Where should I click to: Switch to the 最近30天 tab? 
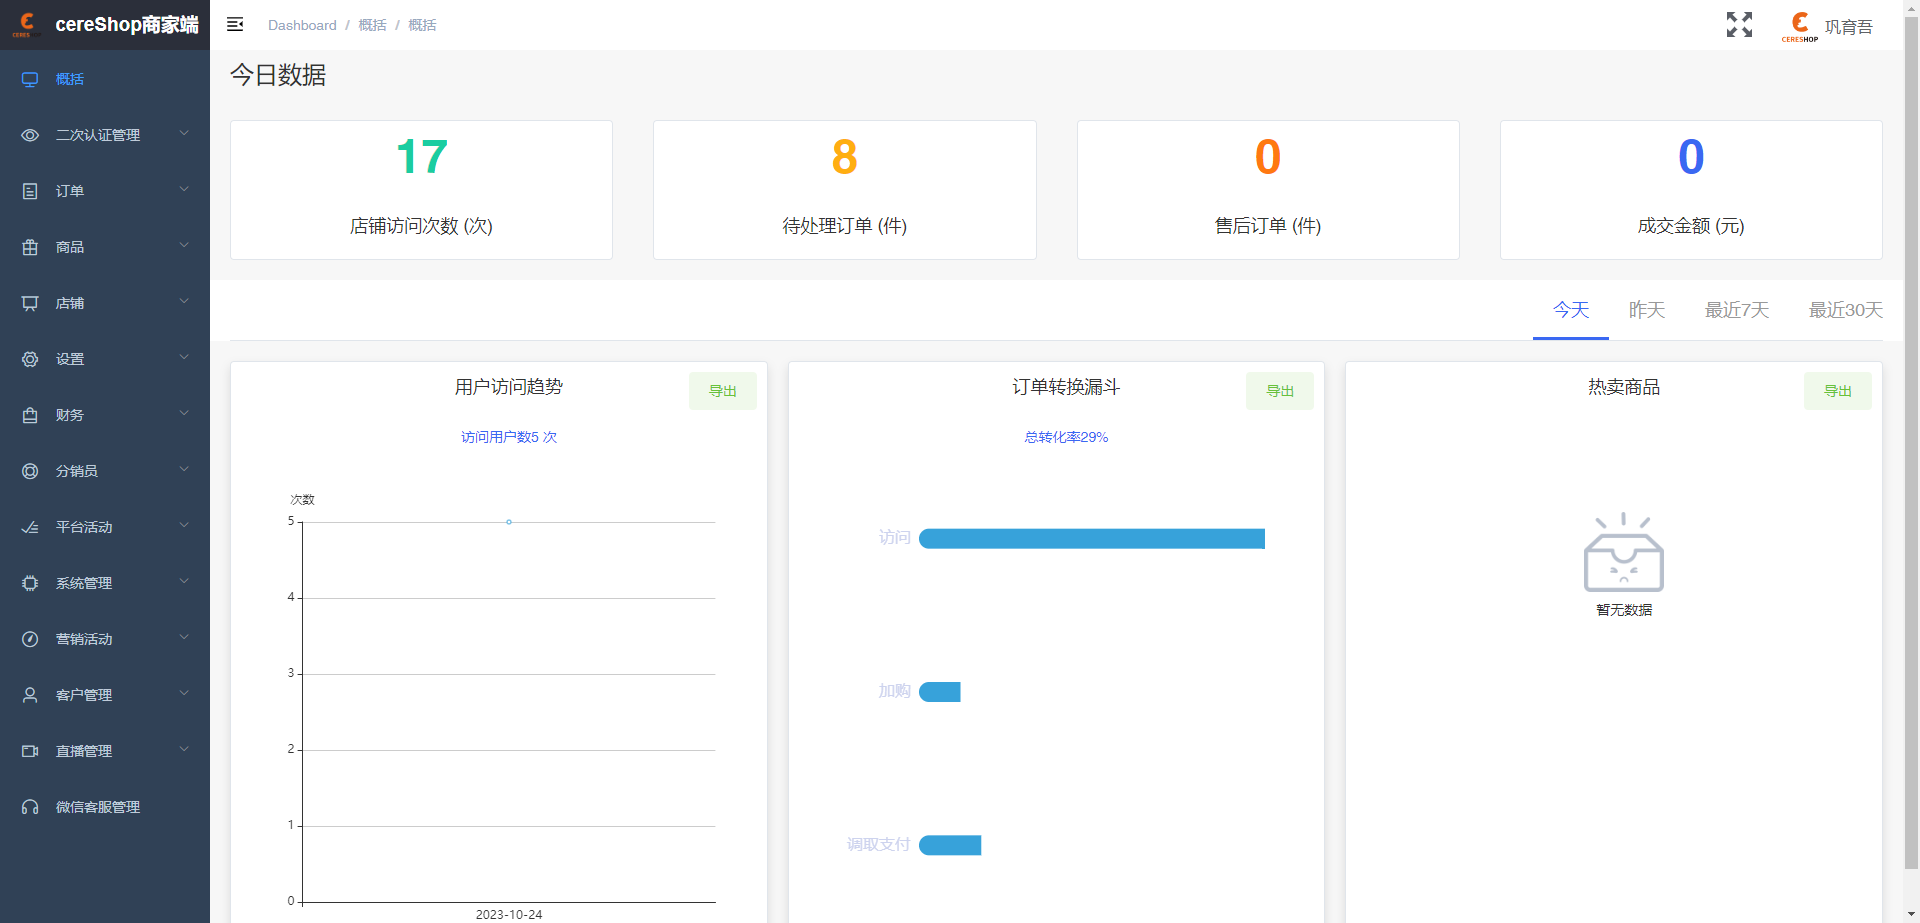1846,310
